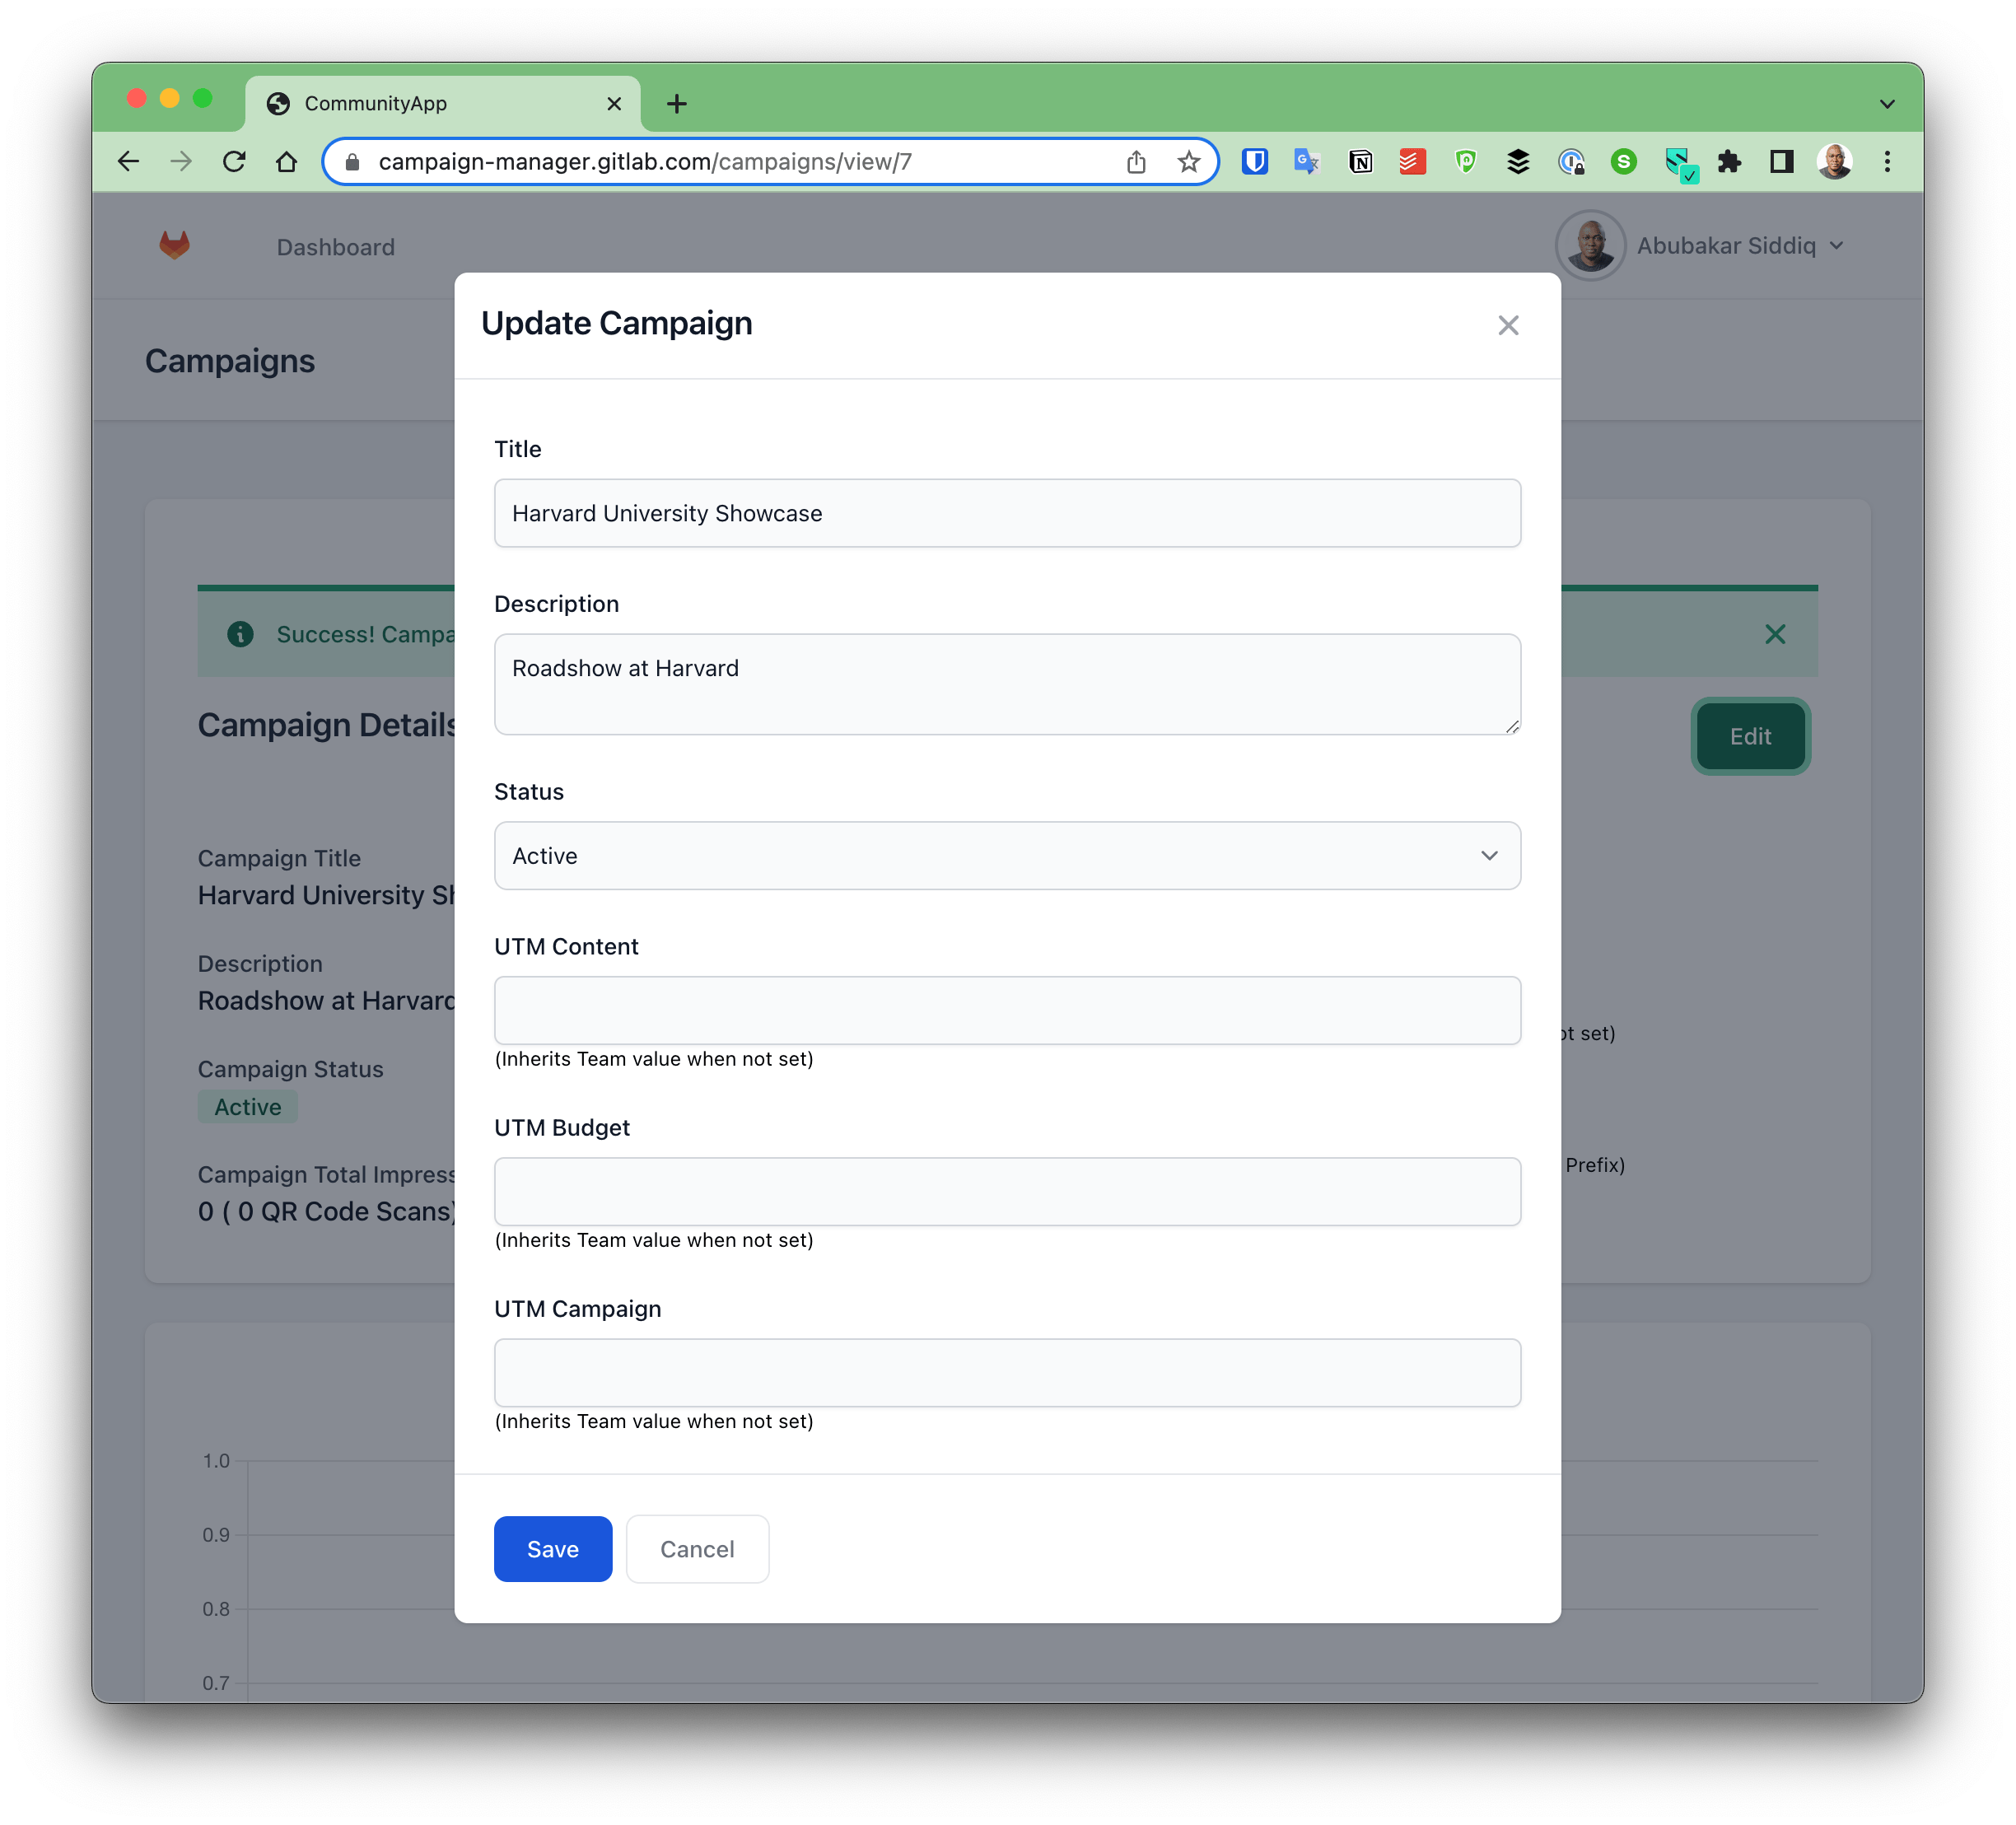Toggle the browser side panel
This screenshot has height=1825, width=2016.
(x=1782, y=161)
